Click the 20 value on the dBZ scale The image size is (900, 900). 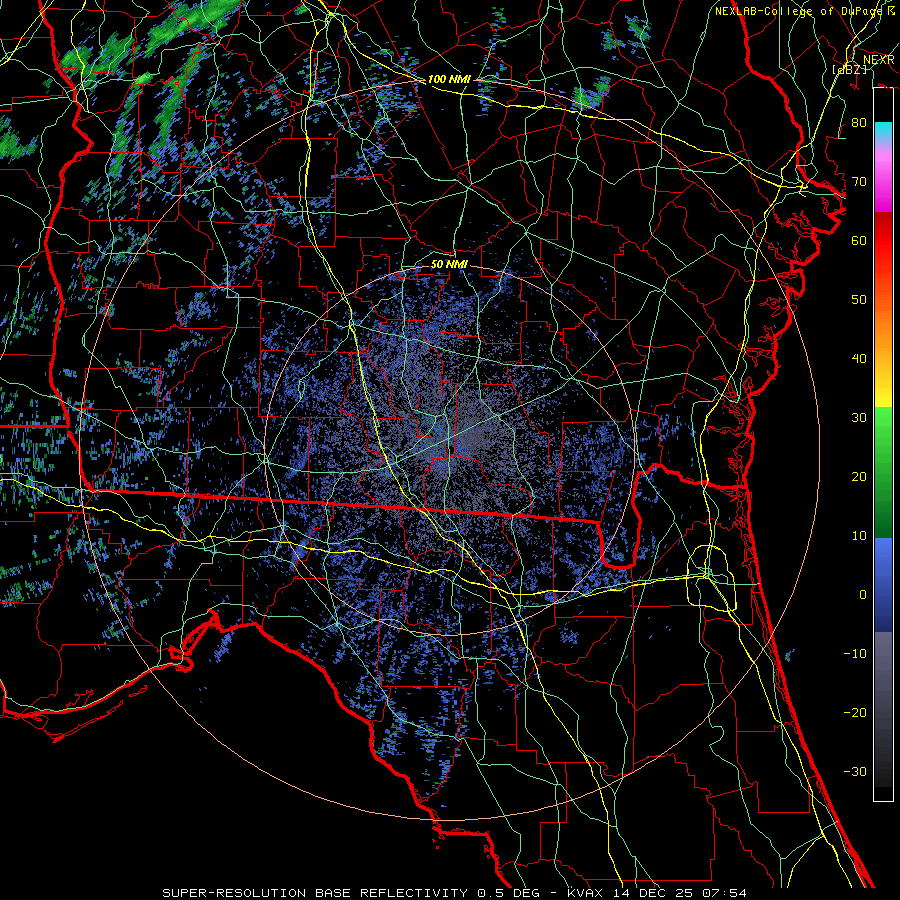pos(859,476)
